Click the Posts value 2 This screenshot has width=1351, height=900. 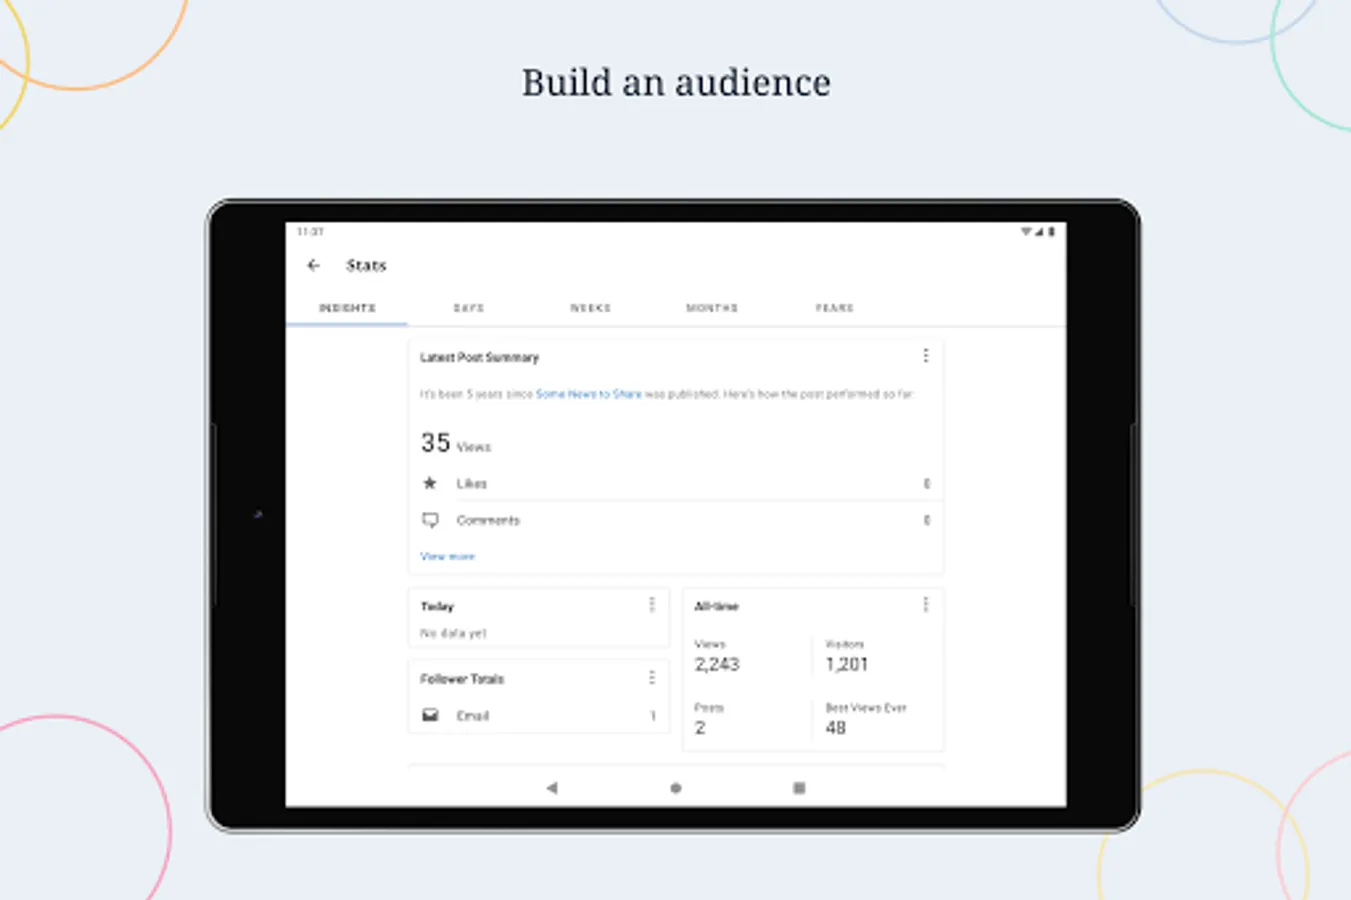click(x=700, y=728)
